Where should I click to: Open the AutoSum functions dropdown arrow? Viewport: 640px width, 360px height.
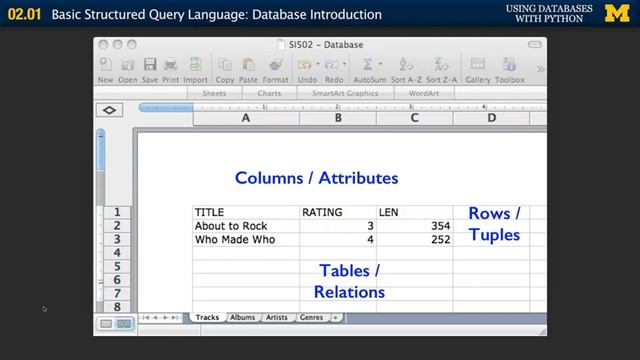click(380, 64)
